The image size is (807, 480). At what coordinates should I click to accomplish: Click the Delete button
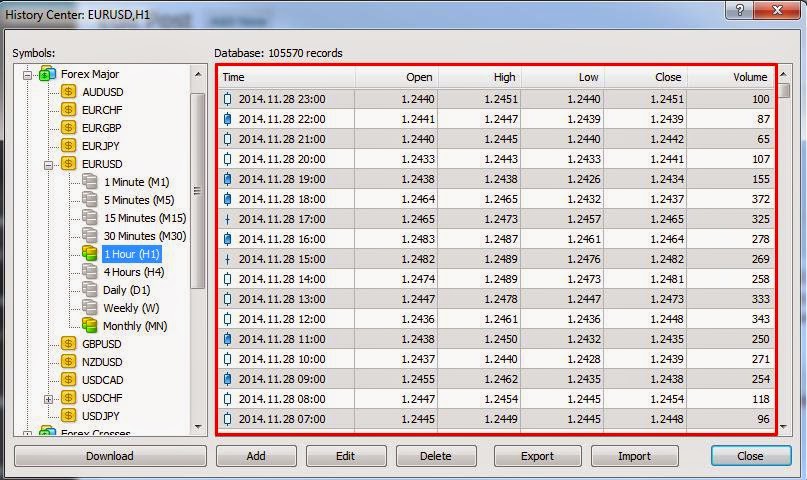436,456
